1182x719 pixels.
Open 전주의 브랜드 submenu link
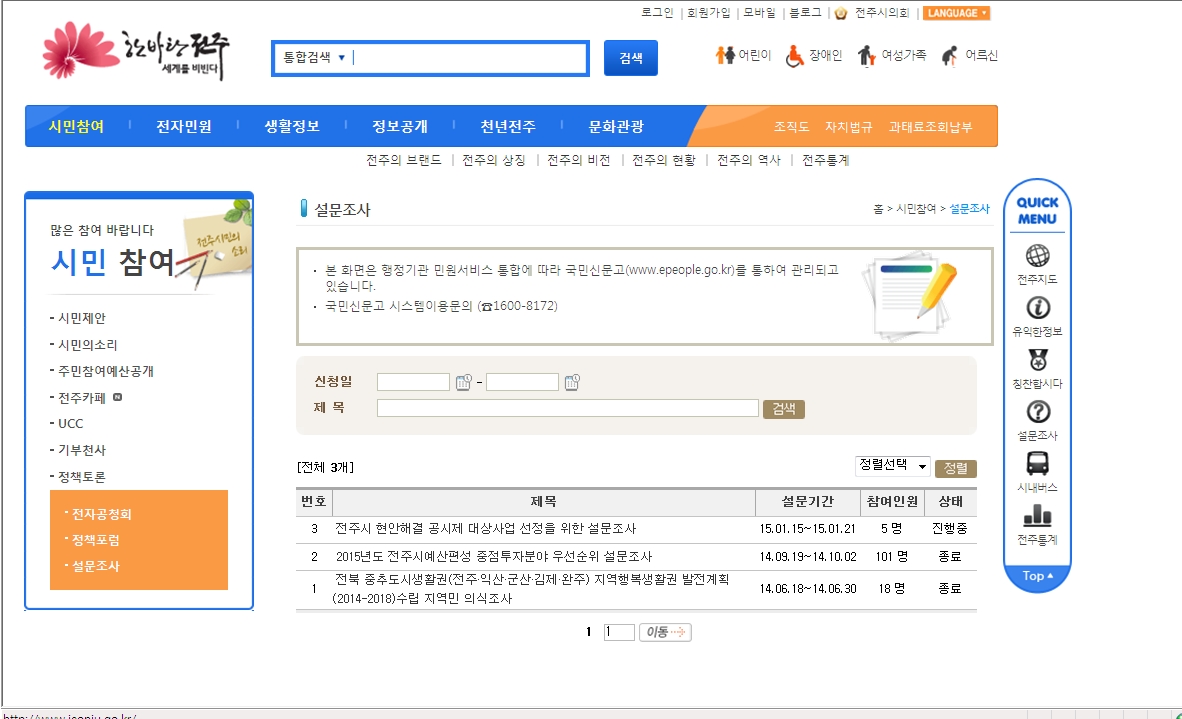[404, 160]
